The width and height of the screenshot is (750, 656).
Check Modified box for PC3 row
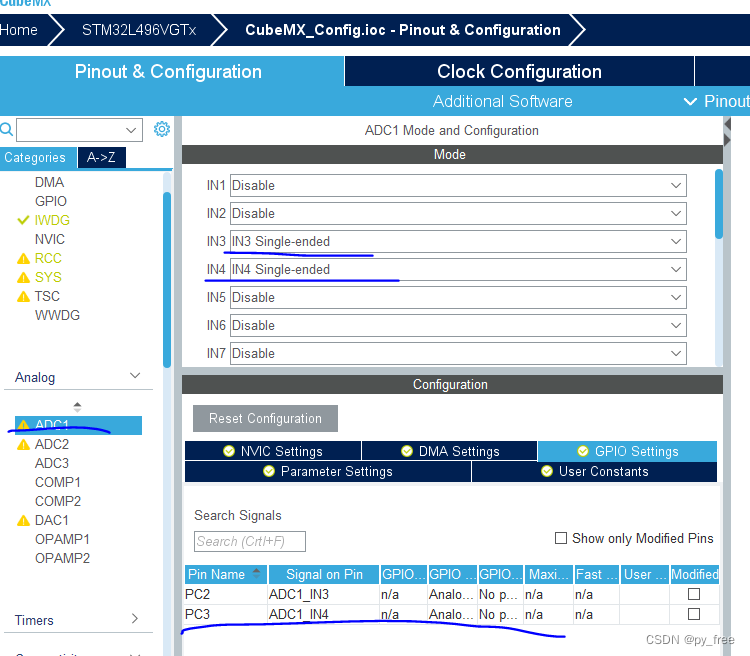pos(694,614)
